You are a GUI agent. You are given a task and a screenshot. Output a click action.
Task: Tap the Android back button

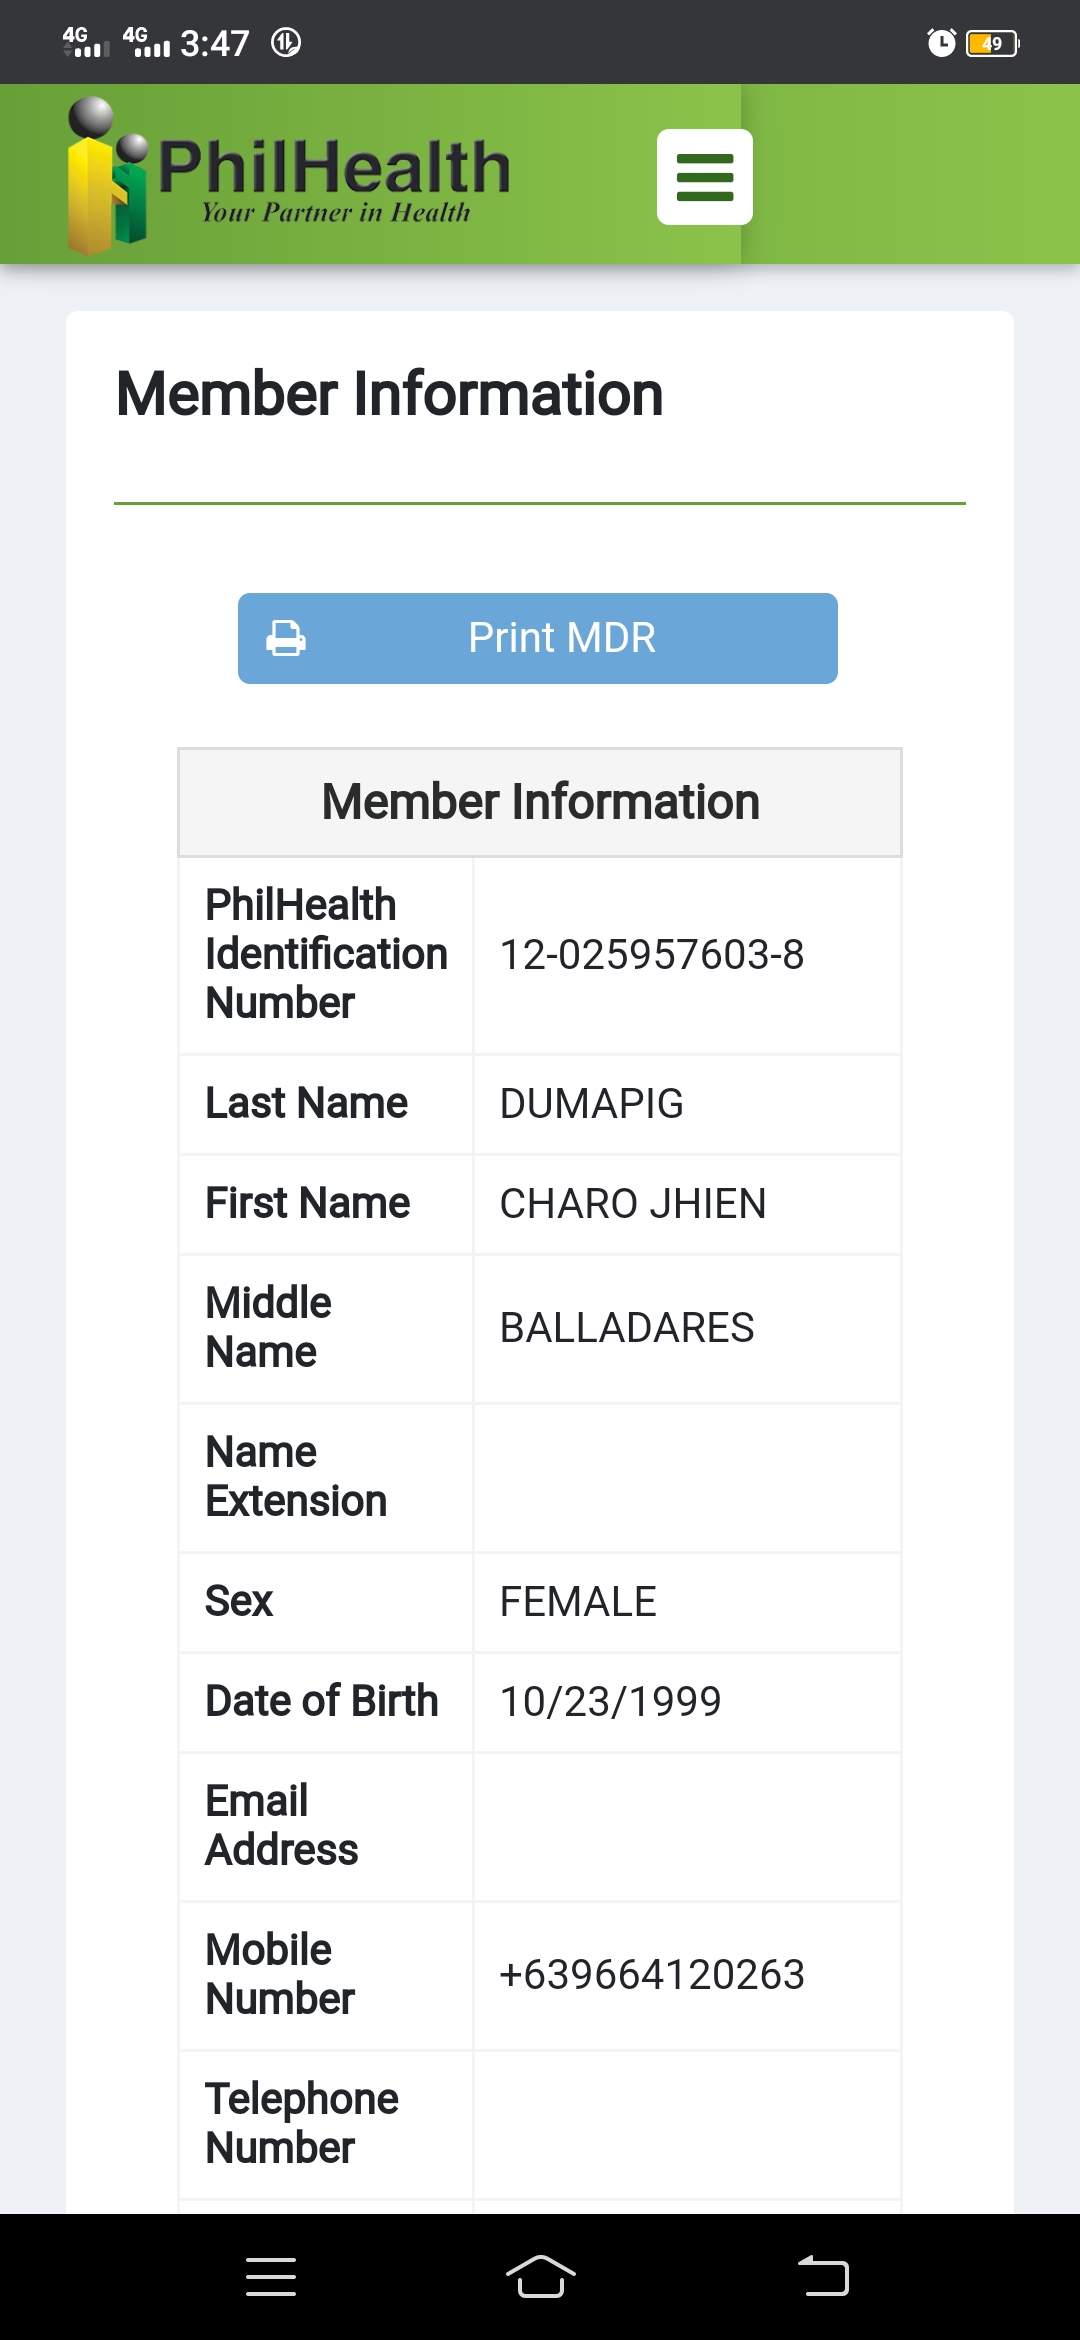(x=823, y=2277)
